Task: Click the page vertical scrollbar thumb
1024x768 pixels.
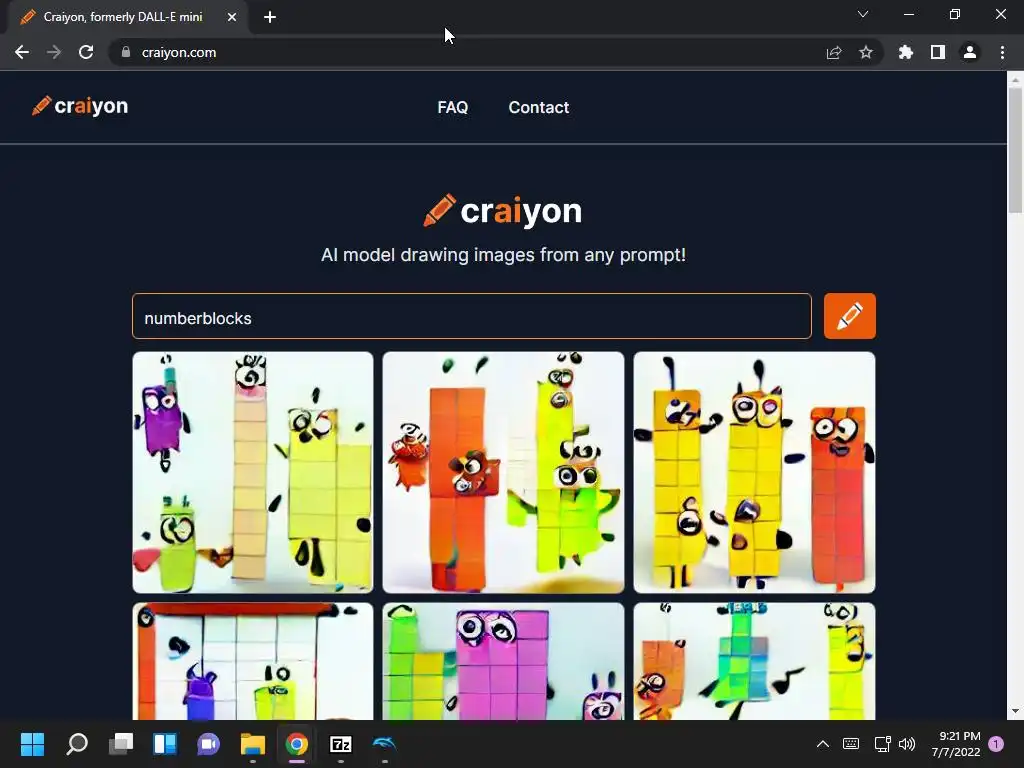Action: point(1015,150)
